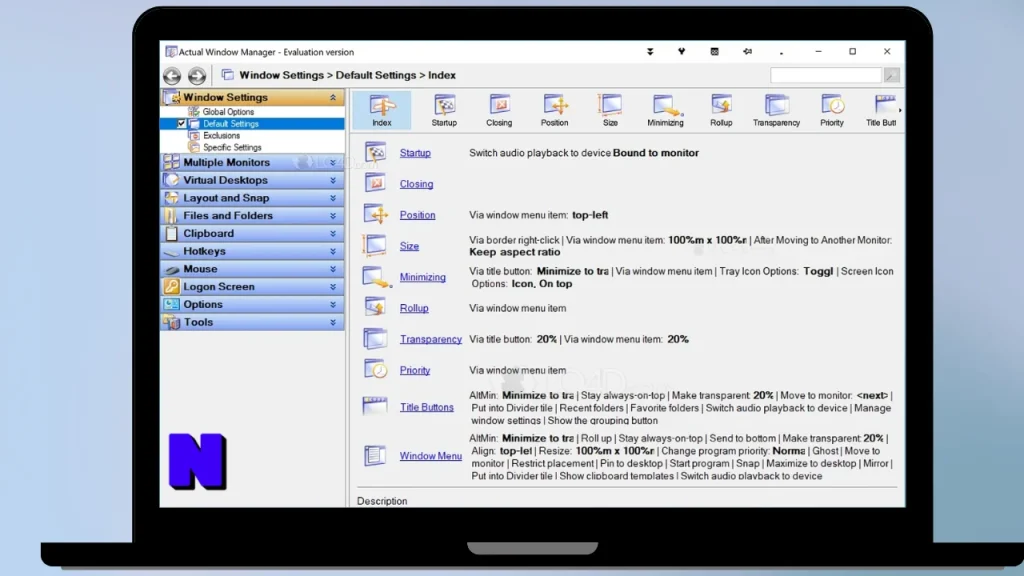Screen dimensions: 1024x576
Task: Toggle the Default Settings checkbox
Action: tap(182, 124)
